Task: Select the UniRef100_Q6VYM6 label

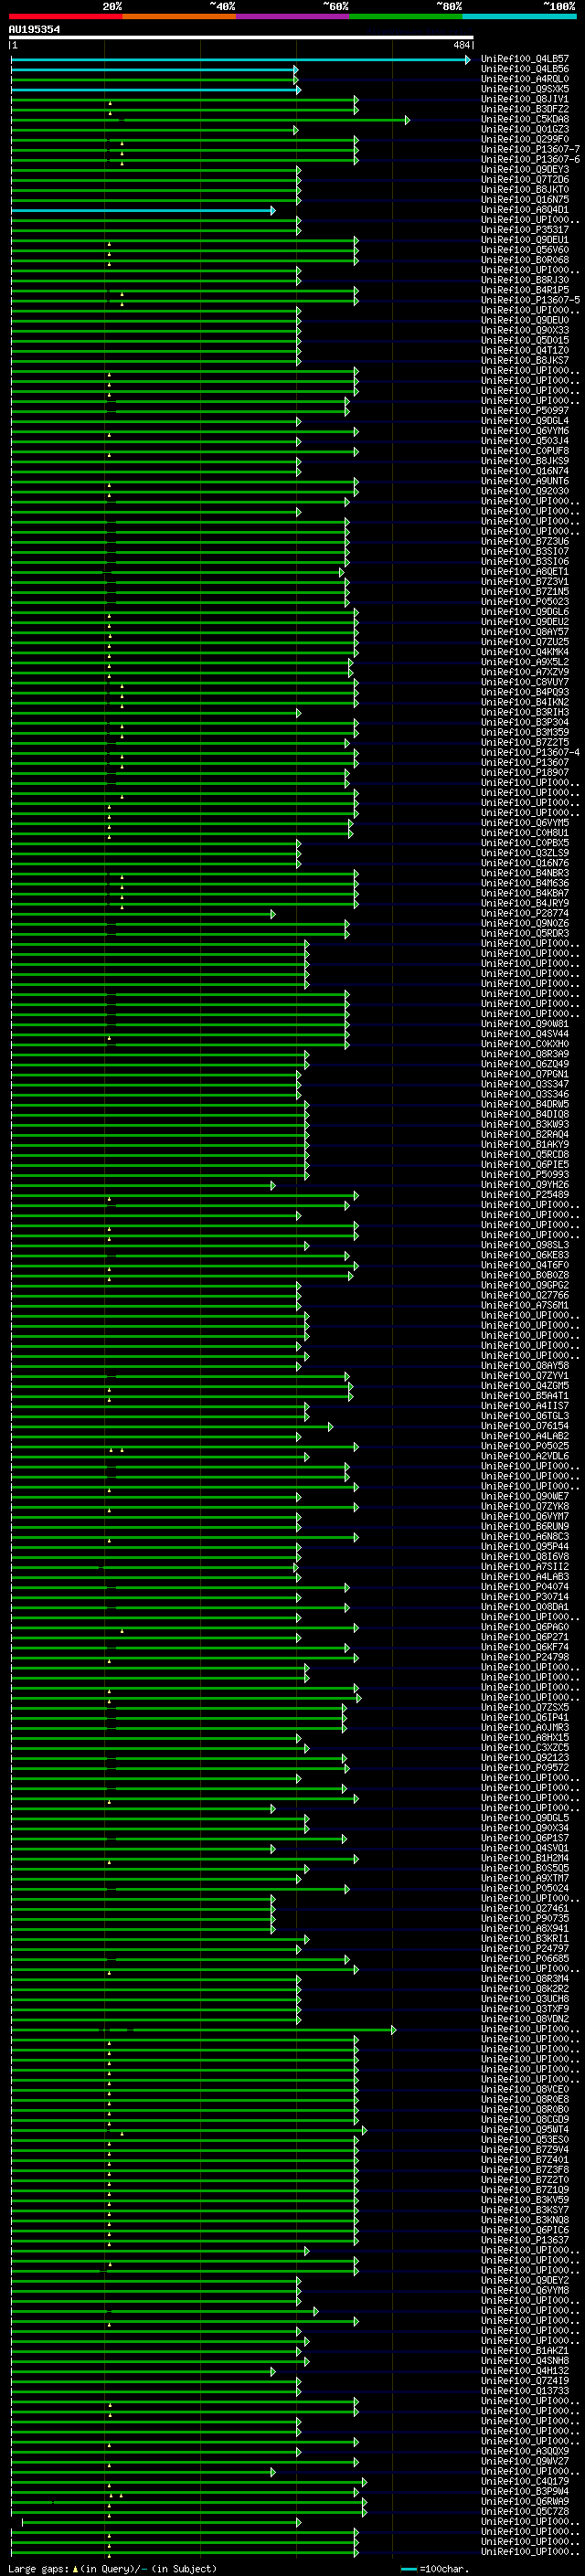Action: tap(524, 431)
